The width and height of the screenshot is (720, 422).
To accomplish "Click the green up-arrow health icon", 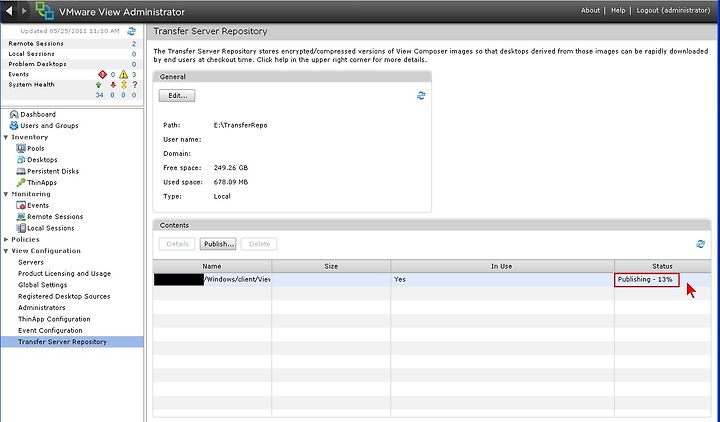I will coord(98,85).
